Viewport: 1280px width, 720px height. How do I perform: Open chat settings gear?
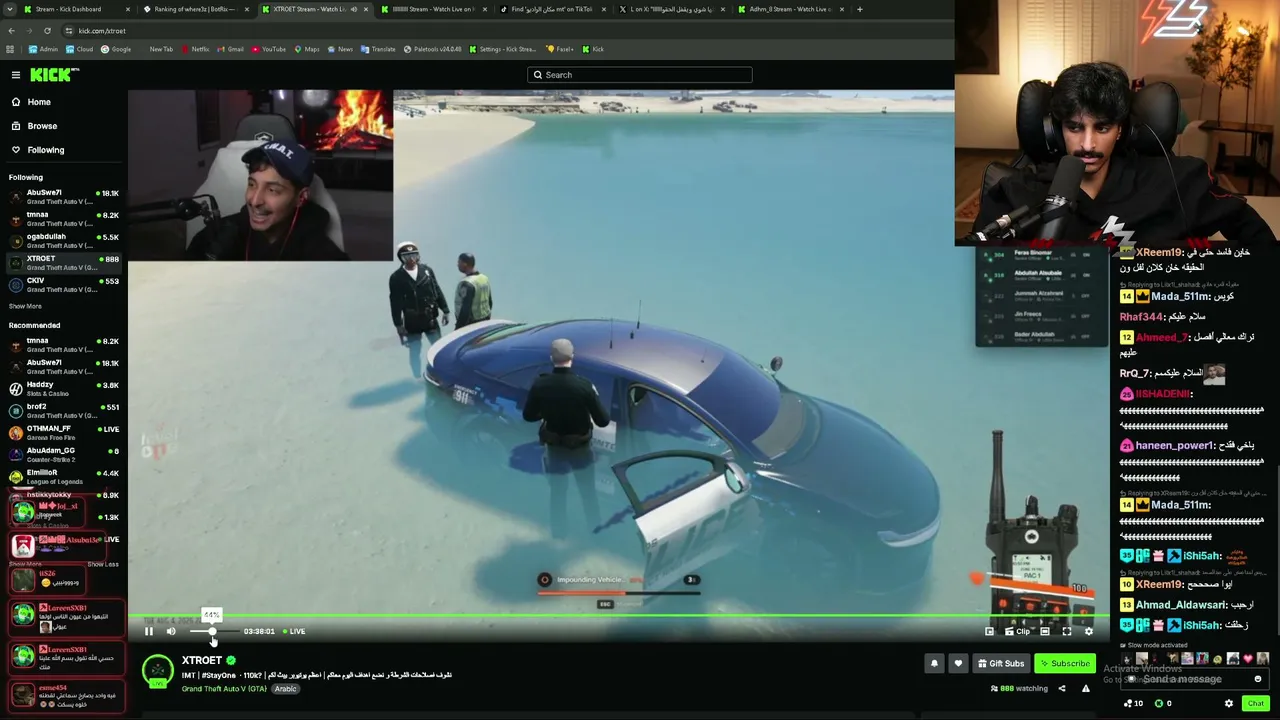click(x=1229, y=703)
